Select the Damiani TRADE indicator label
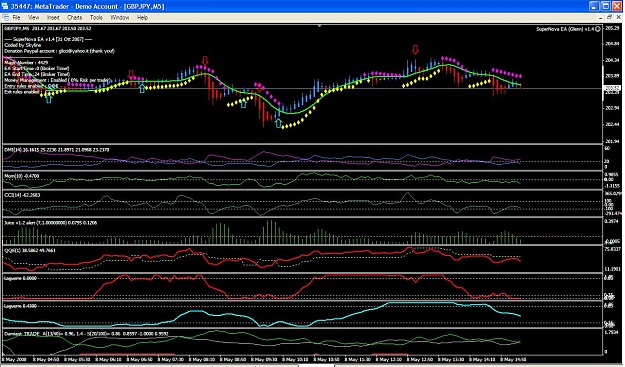This screenshot has width=625, height=367. coord(86,334)
